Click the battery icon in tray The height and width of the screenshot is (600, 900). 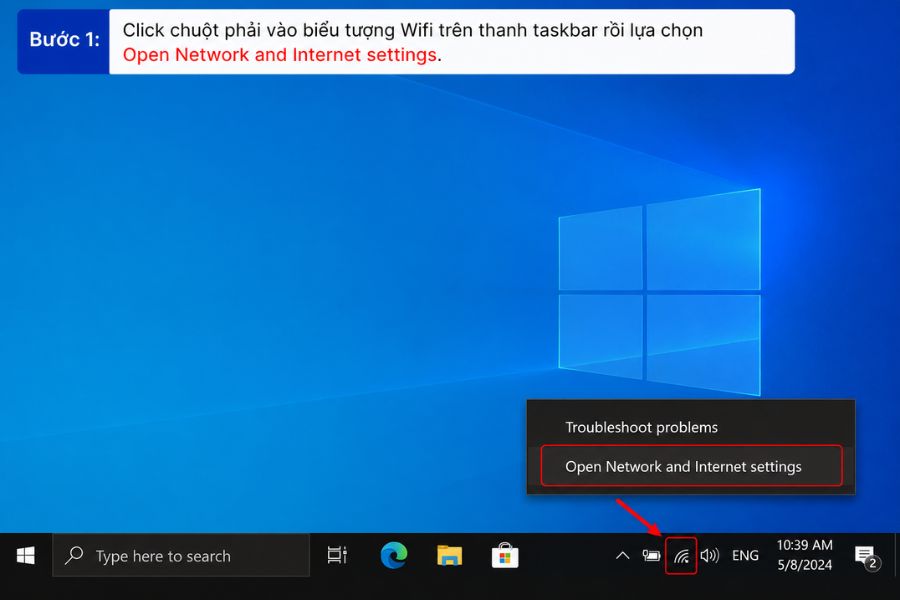click(651, 556)
